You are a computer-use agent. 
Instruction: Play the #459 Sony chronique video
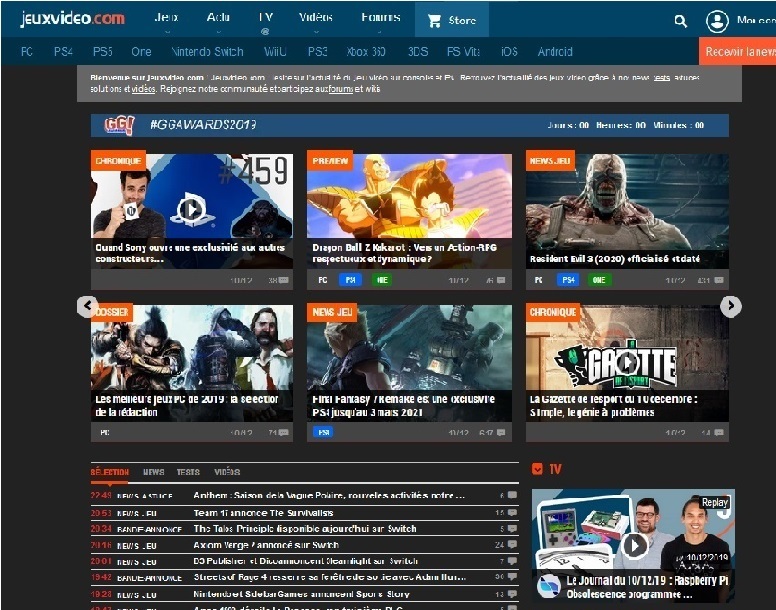pyautogui.click(x=191, y=209)
